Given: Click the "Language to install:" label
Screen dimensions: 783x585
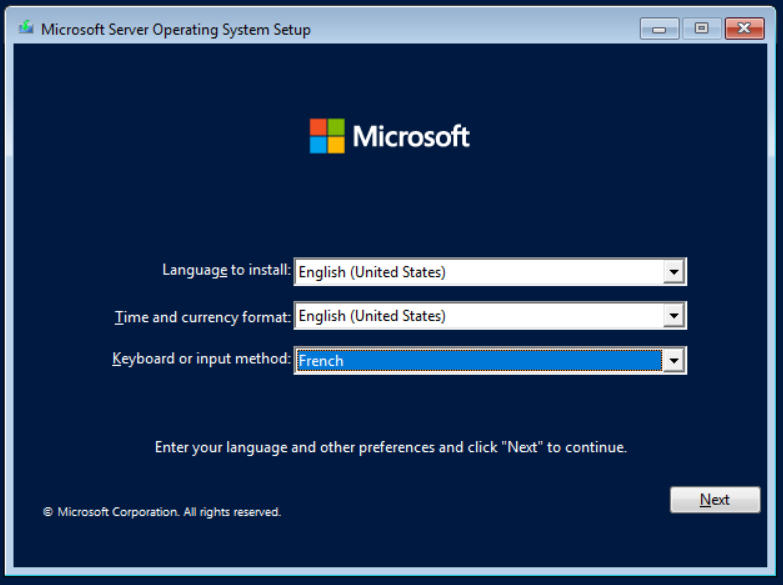Looking at the screenshot, I should pos(226,270).
